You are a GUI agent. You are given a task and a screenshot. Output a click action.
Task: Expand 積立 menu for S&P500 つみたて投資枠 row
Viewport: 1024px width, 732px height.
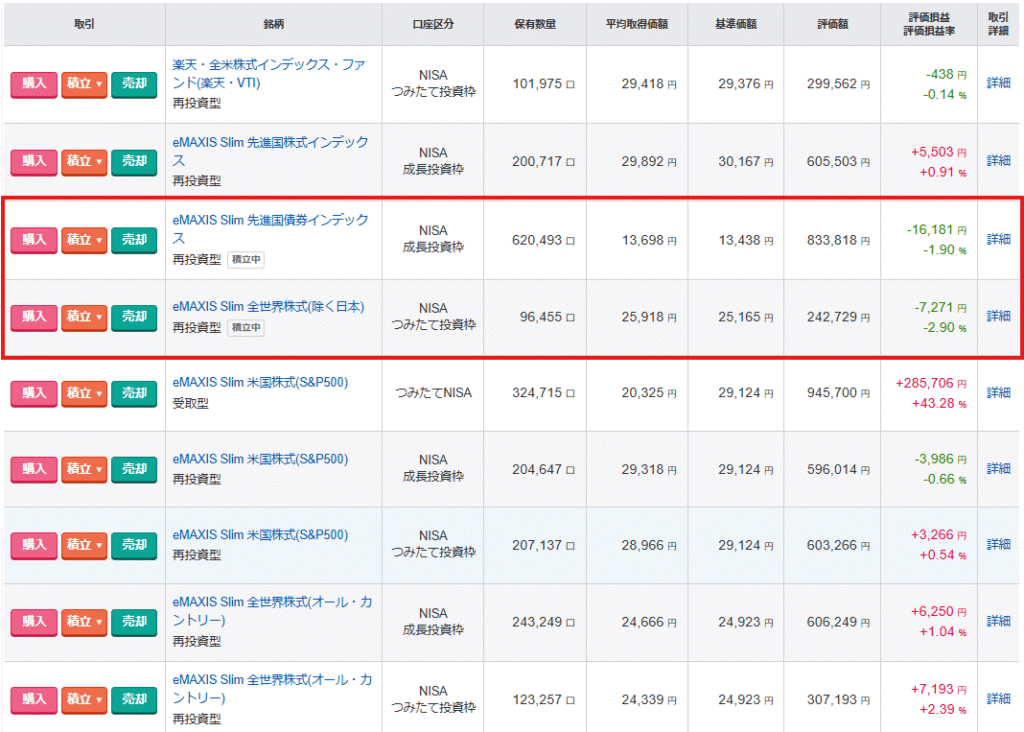pos(84,545)
